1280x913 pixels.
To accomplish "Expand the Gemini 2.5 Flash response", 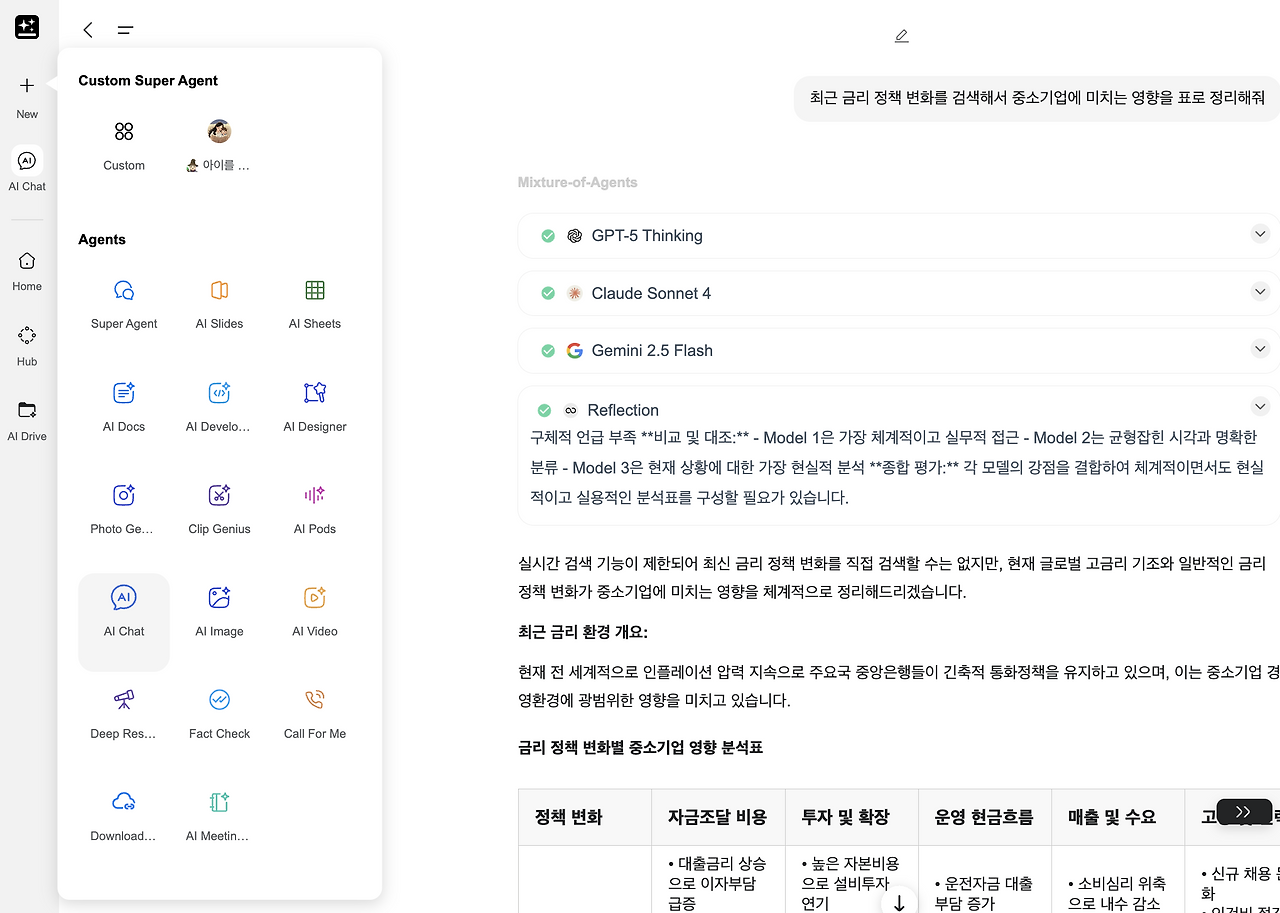I will tap(1260, 349).
